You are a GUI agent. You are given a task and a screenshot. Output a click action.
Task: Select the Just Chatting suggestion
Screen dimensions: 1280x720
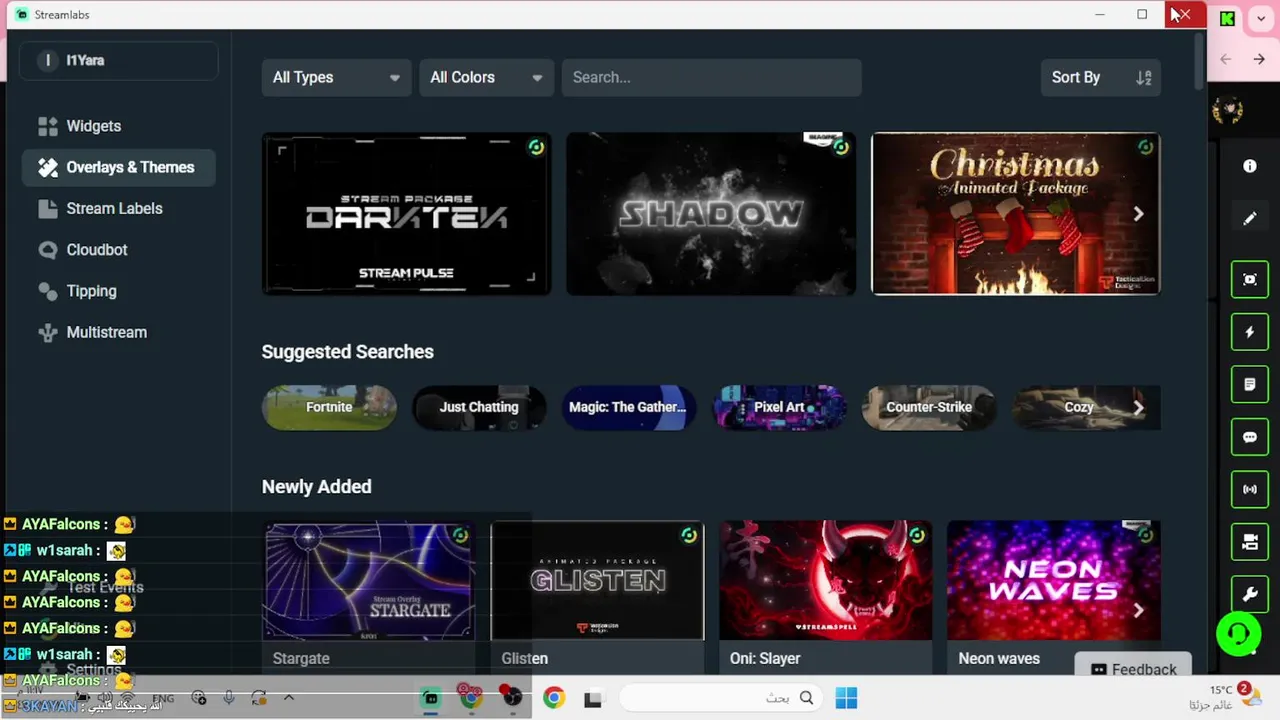tap(479, 407)
